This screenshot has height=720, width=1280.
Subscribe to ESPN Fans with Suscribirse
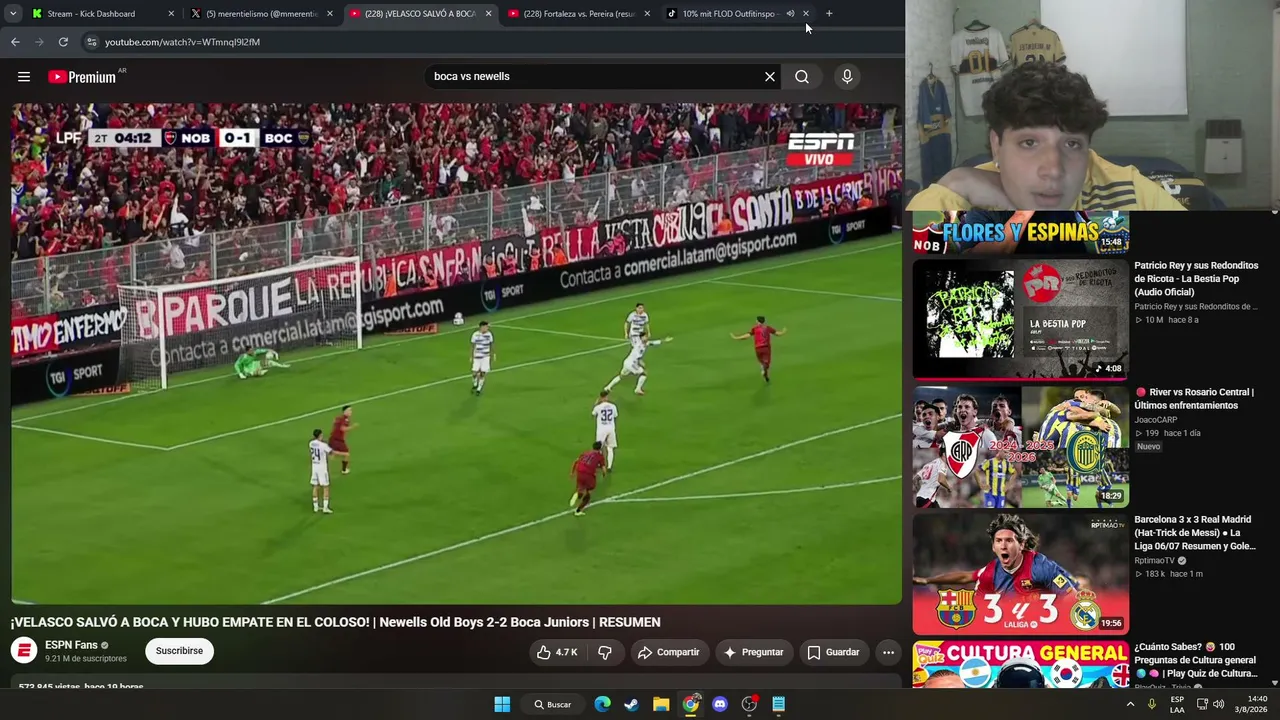click(x=179, y=651)
